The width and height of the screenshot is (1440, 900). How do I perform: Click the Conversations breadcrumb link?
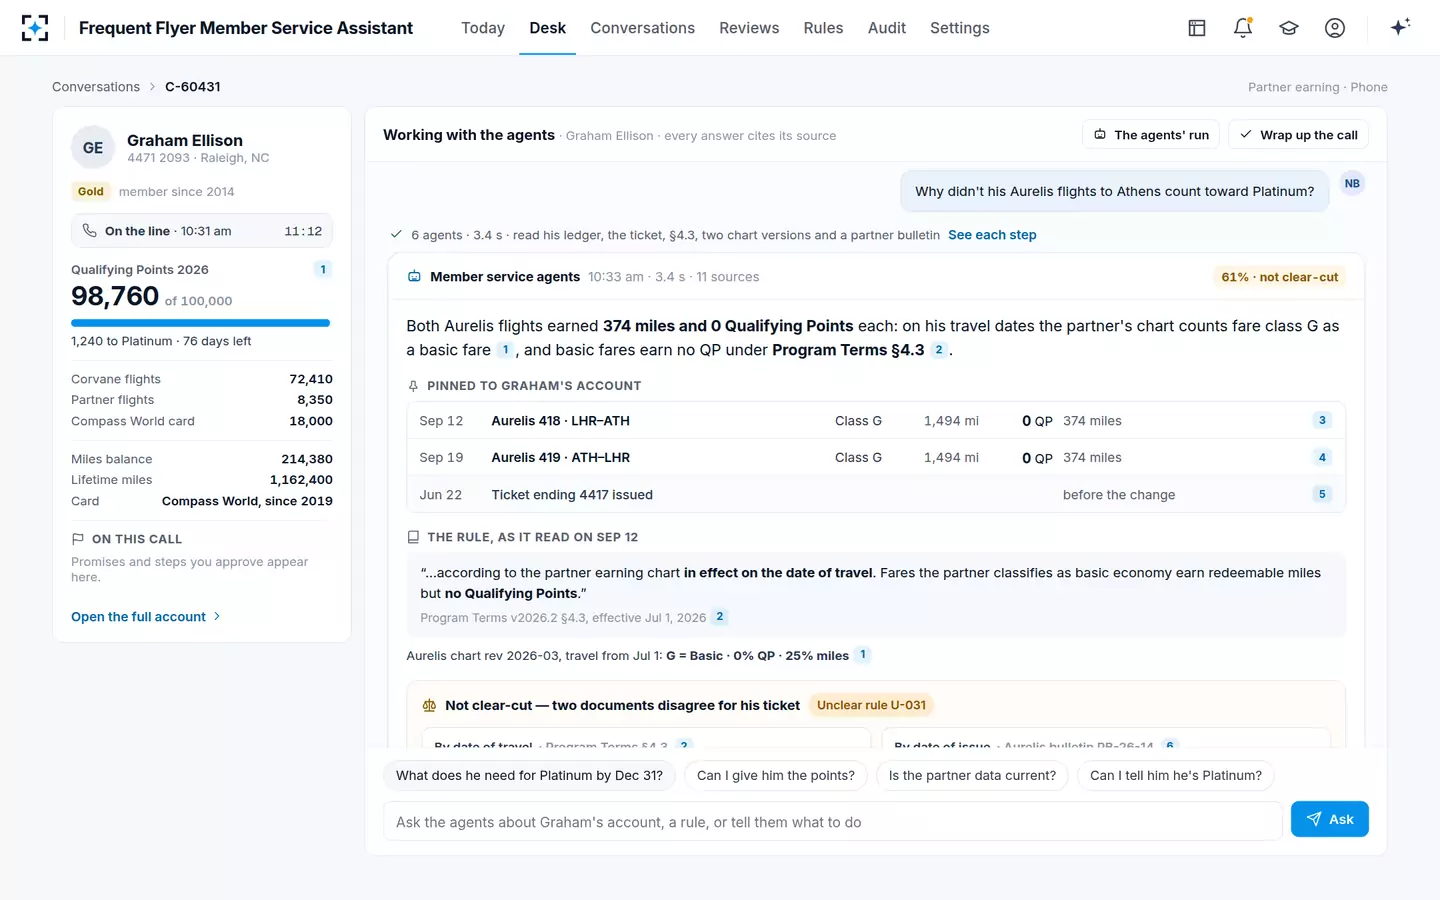click(x=96, y=87)
